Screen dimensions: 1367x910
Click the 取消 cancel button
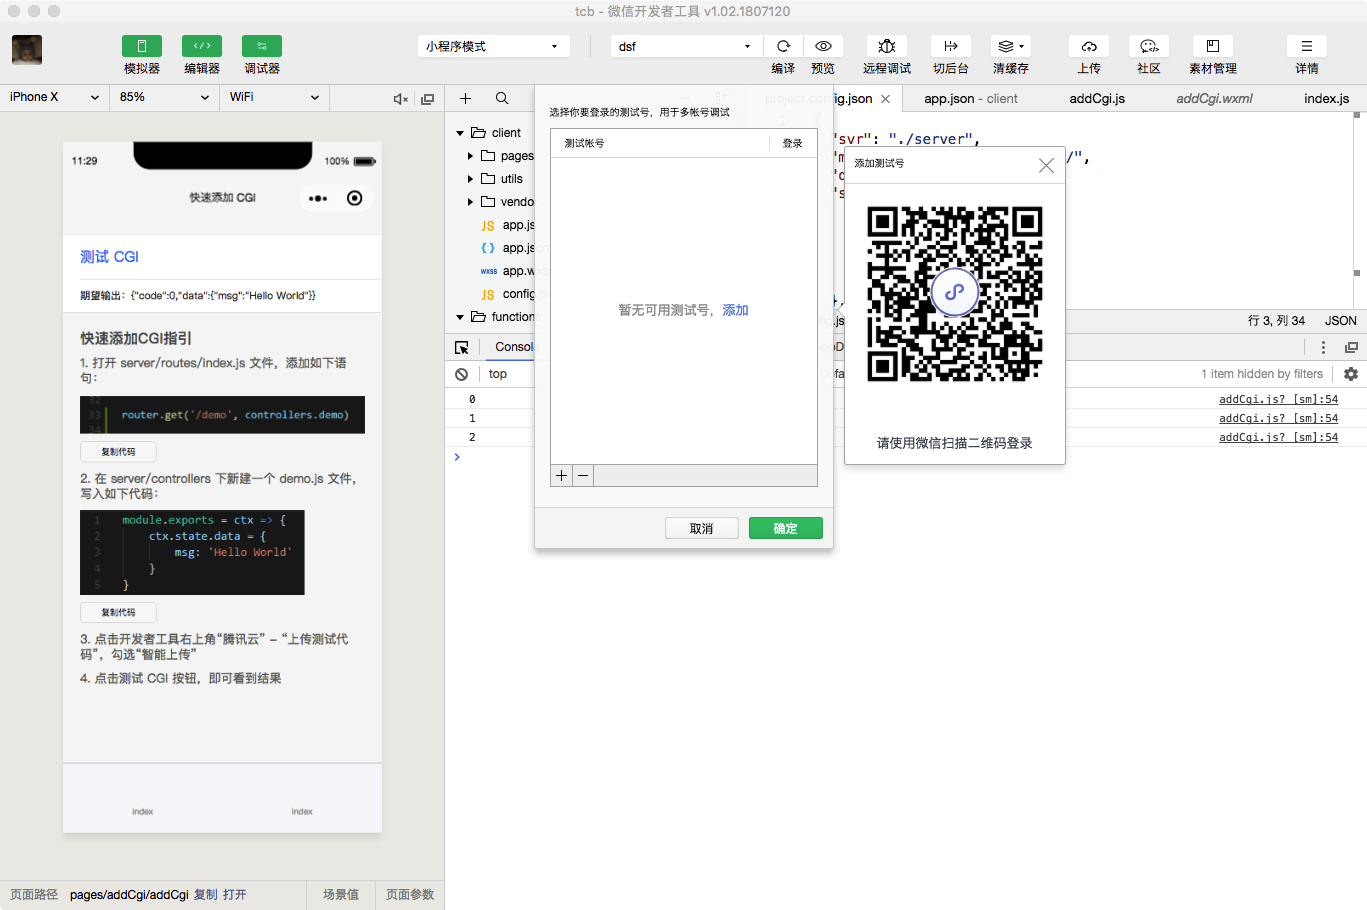click(702, 528)
